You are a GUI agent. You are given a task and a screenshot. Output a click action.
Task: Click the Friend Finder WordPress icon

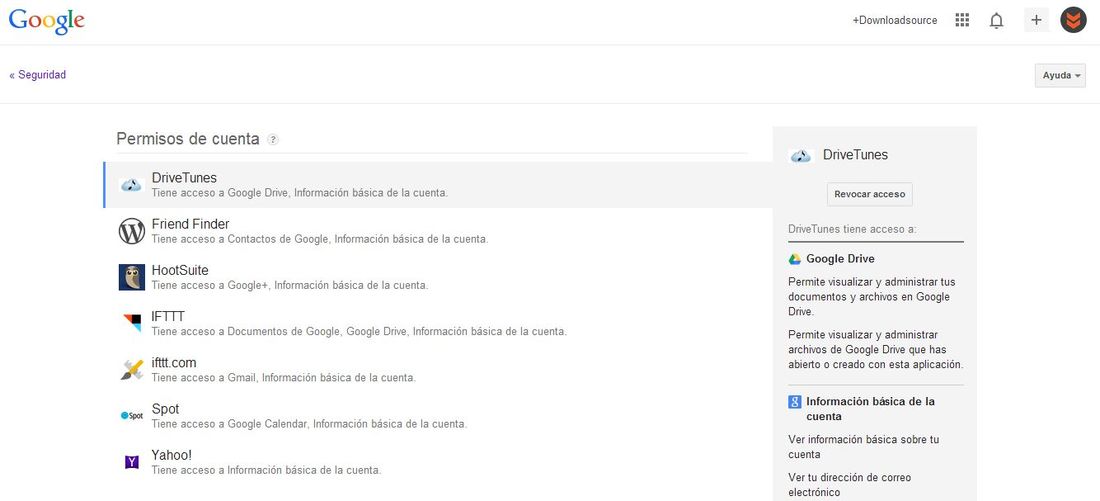coord(131,231)
